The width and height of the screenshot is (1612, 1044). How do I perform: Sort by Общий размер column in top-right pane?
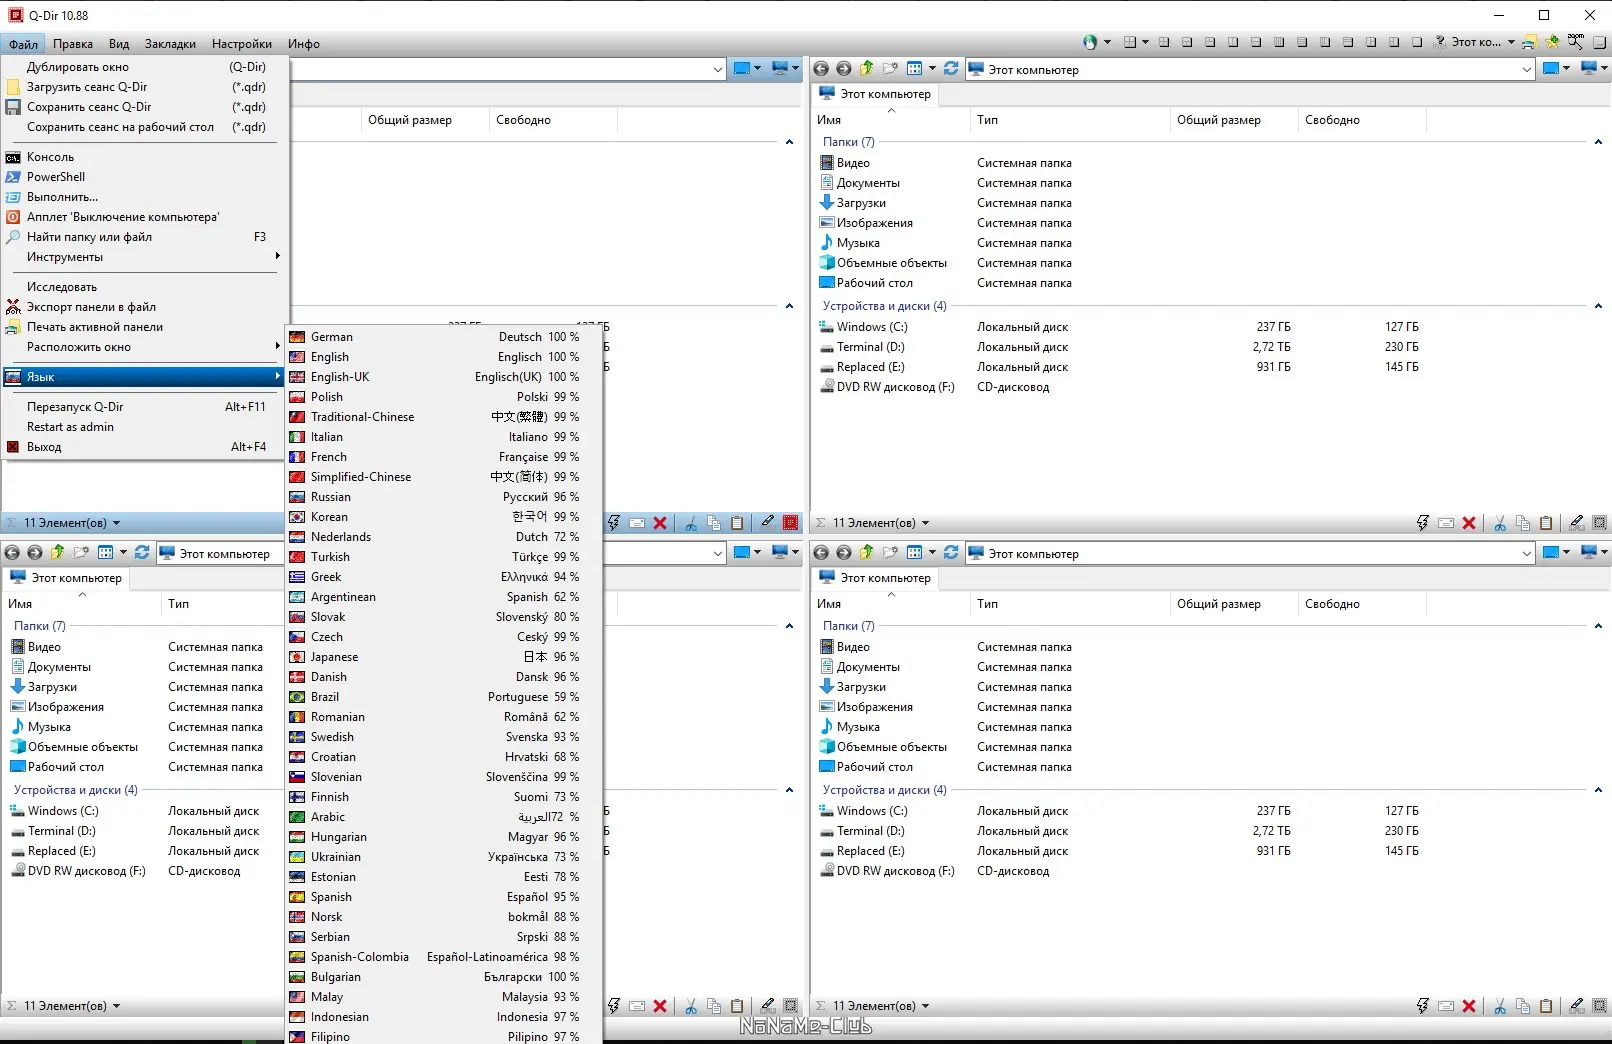[x=1218, y=120]
